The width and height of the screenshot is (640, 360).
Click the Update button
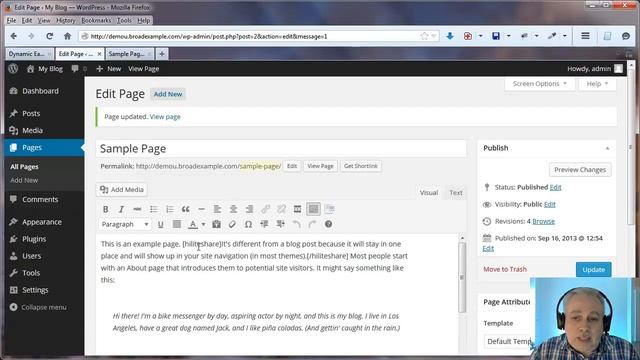(x=593, y=269)
